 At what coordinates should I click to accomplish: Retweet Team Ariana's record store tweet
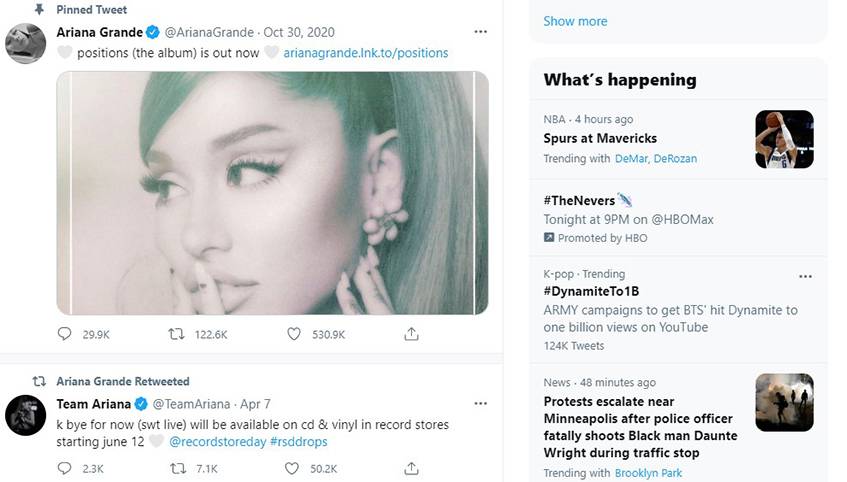coord(177,468)
